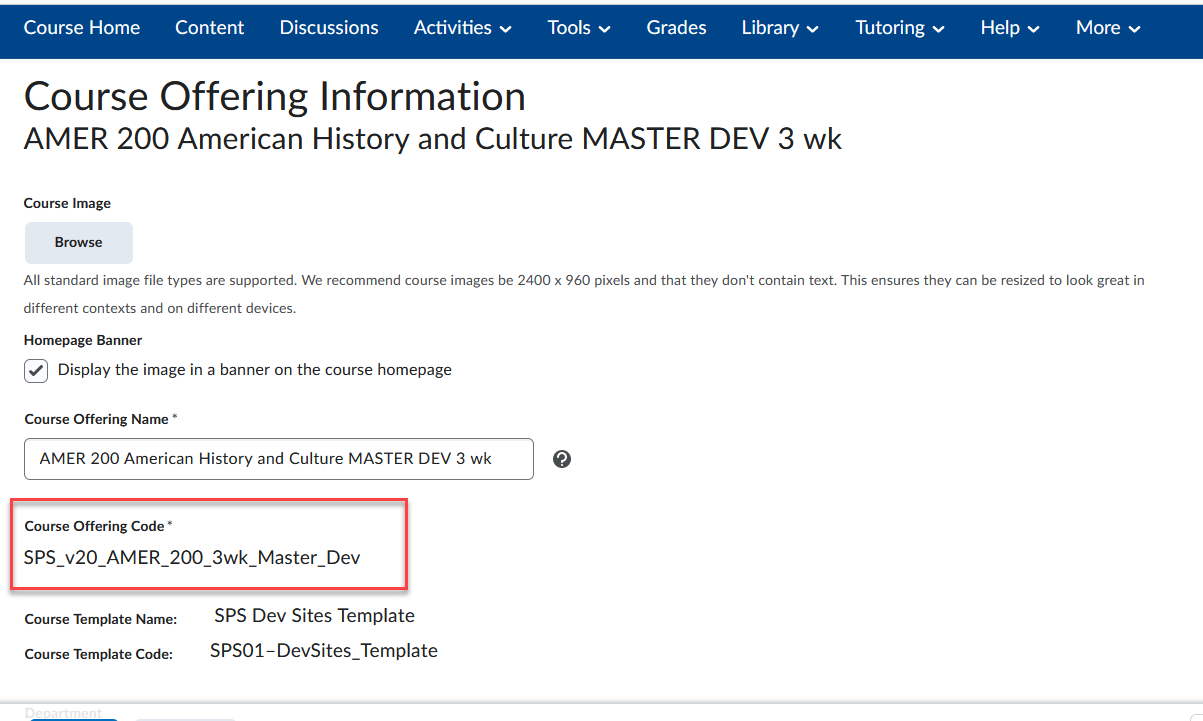The image size is (1203, 721).
Task: Navigate to Course Home
Action: tap(81, 28)
